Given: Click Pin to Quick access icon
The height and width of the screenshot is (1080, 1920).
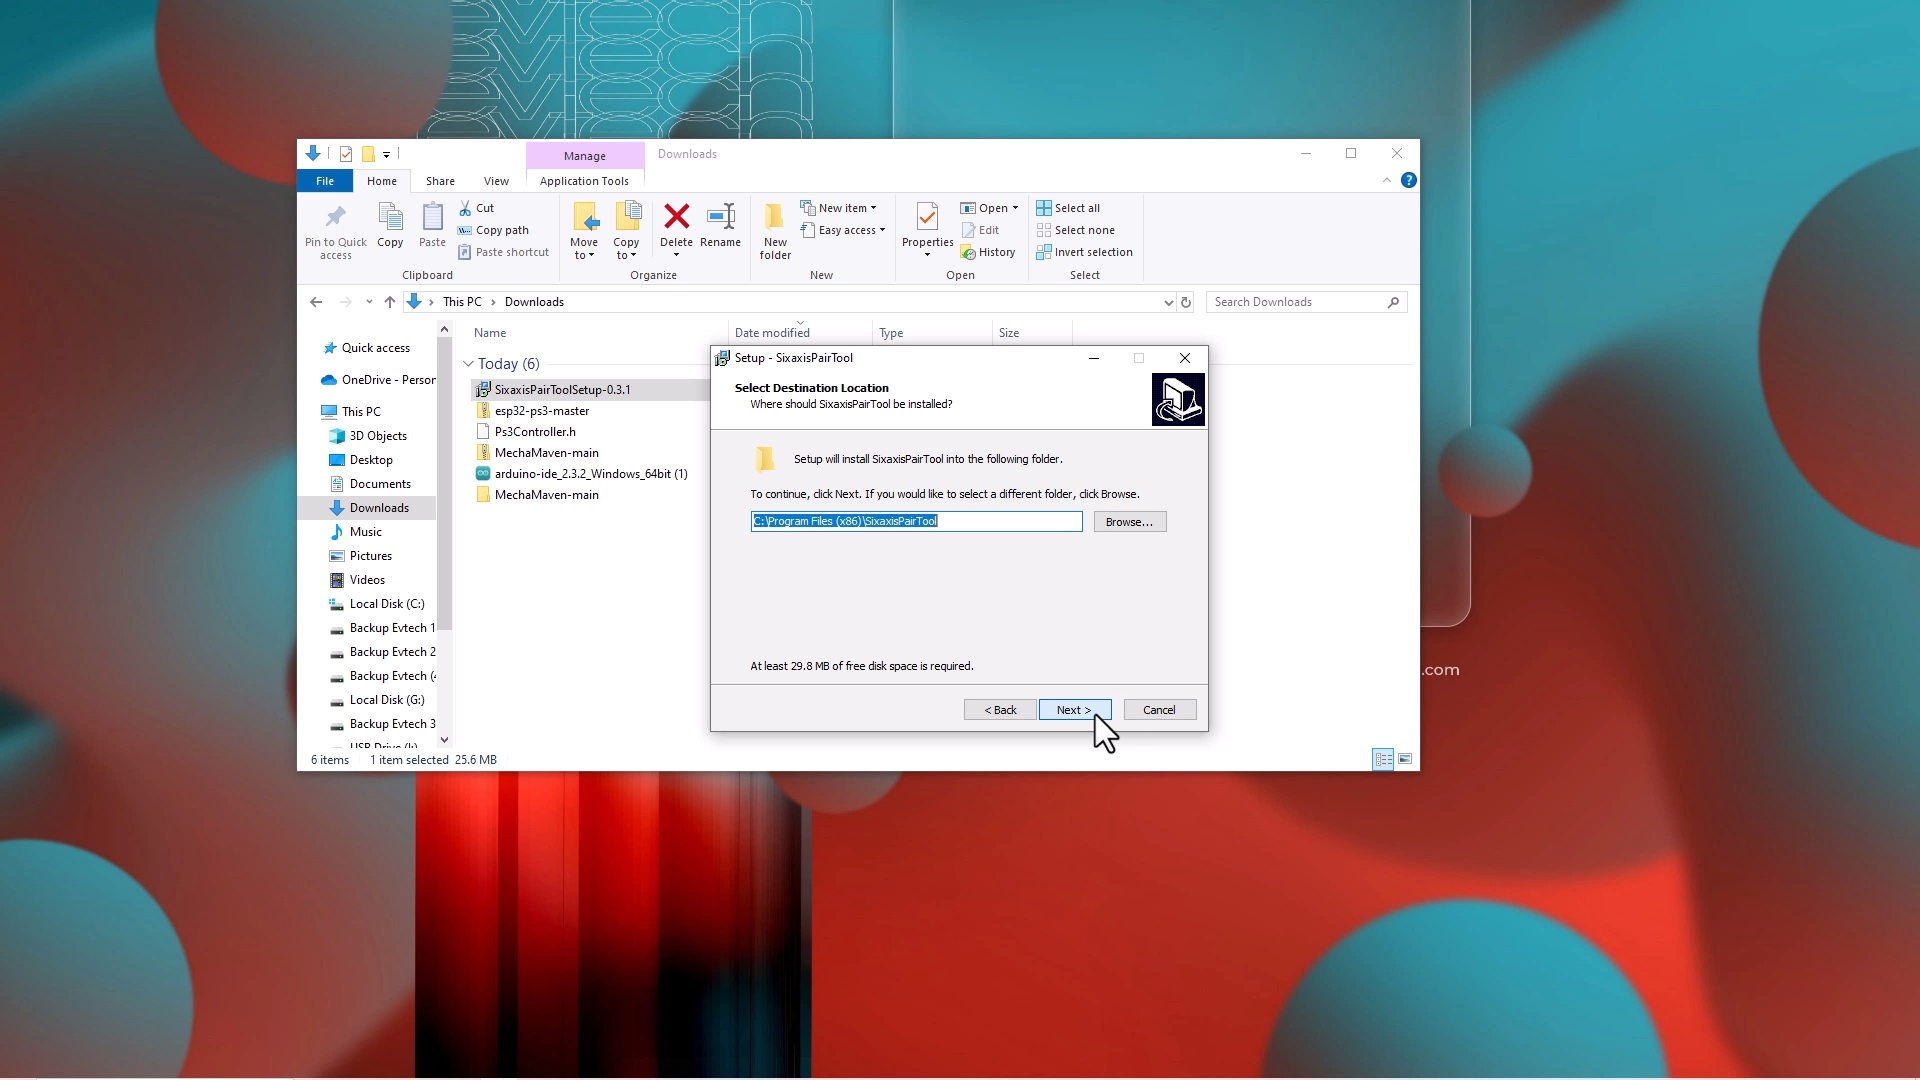Looking at the screenshot, I should pyautogui.click(x=335, y=216).
